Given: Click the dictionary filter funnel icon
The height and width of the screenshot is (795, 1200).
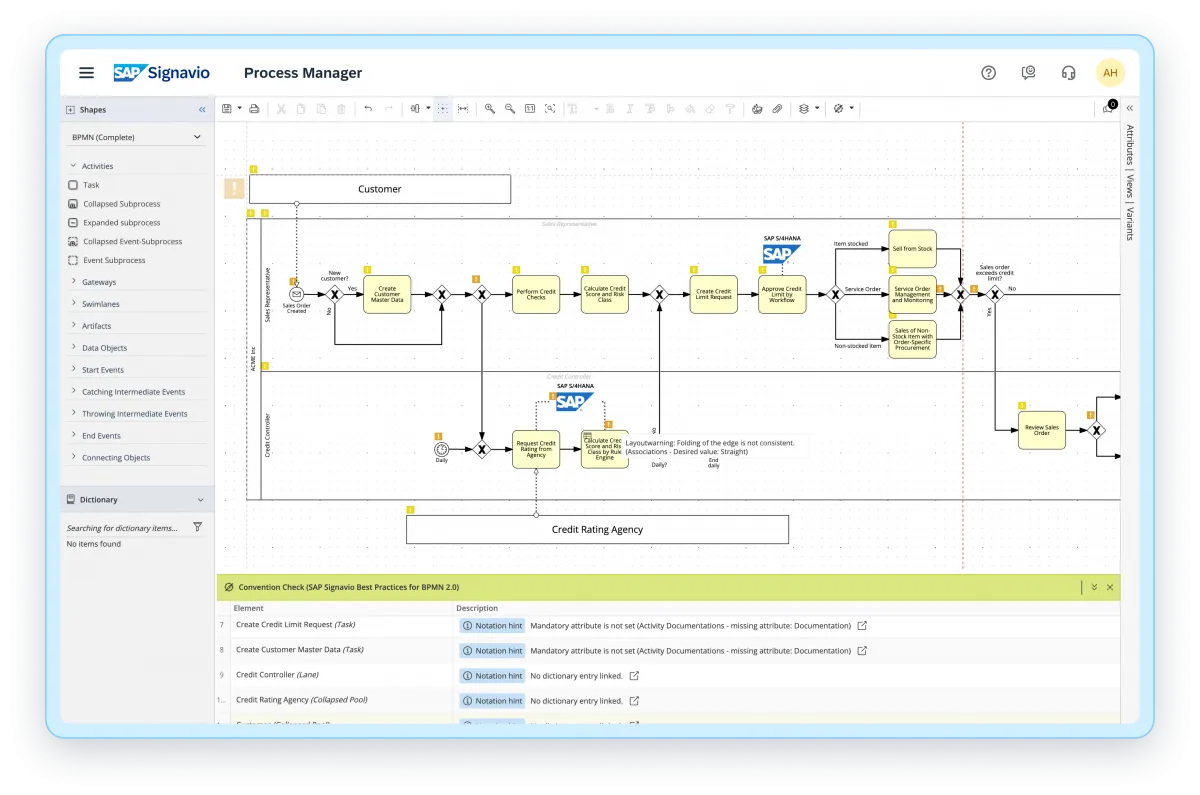Looking at the screenshot, I should 197,527.
